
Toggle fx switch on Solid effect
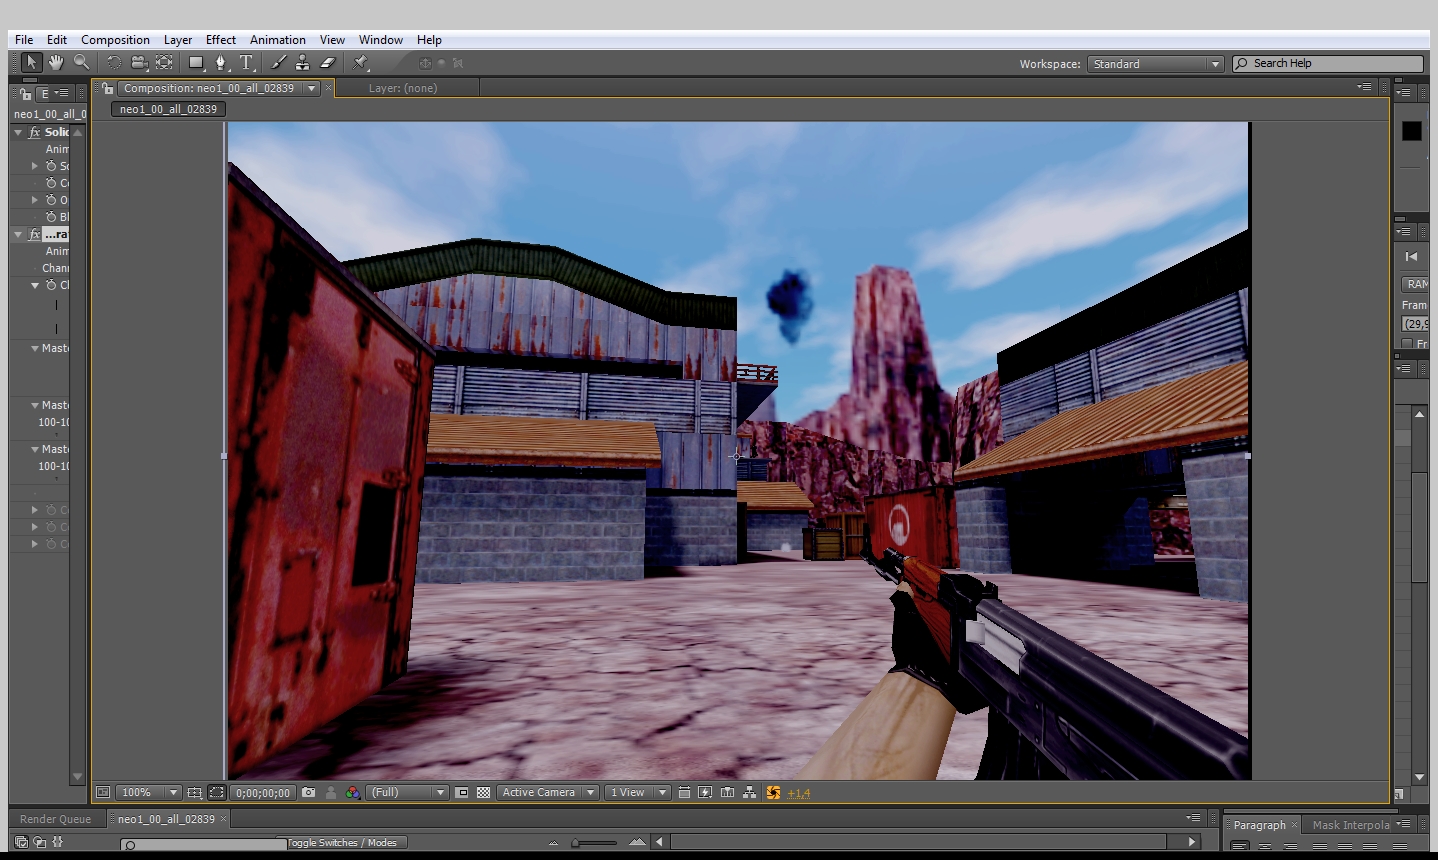tap(35, 132)
